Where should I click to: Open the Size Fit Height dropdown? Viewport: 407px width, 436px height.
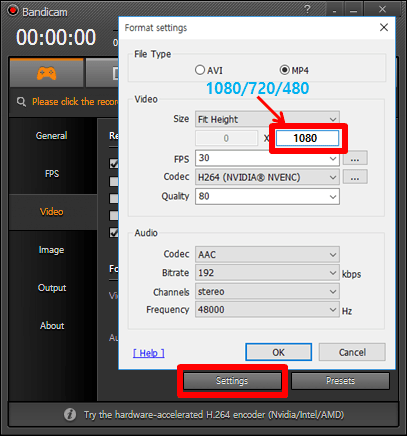click(x=267, y=119)
